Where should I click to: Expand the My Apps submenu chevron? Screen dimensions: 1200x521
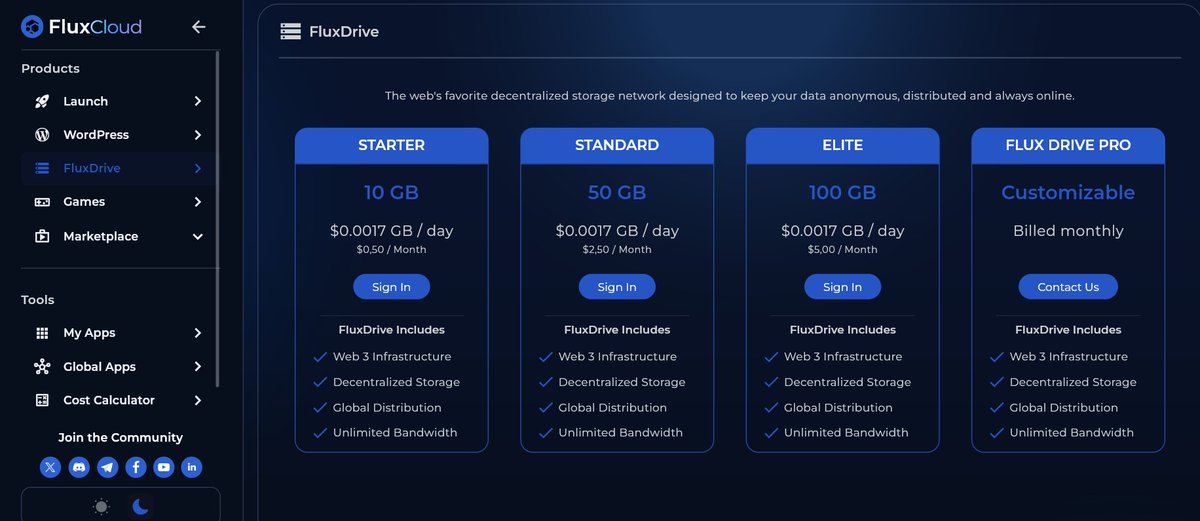point(198,333)
